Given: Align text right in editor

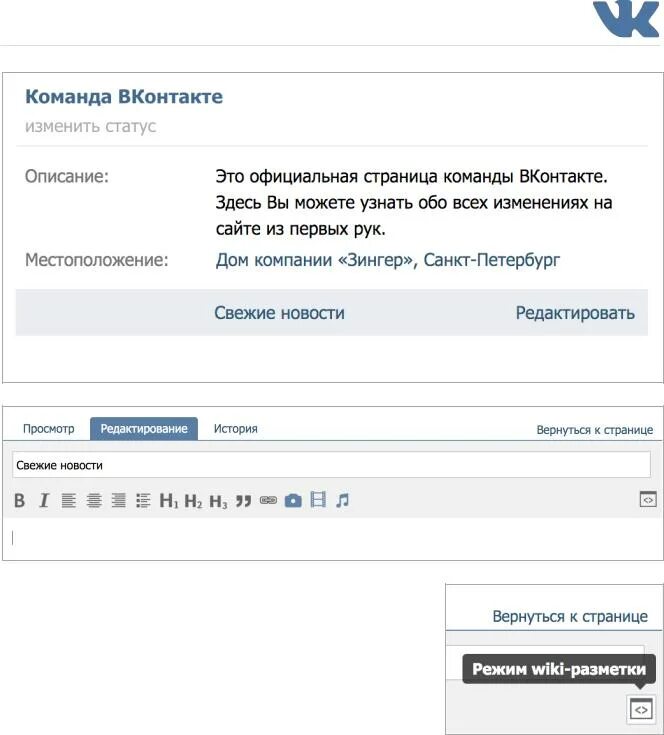Looking at the screenshot, I should click(119, 500).
